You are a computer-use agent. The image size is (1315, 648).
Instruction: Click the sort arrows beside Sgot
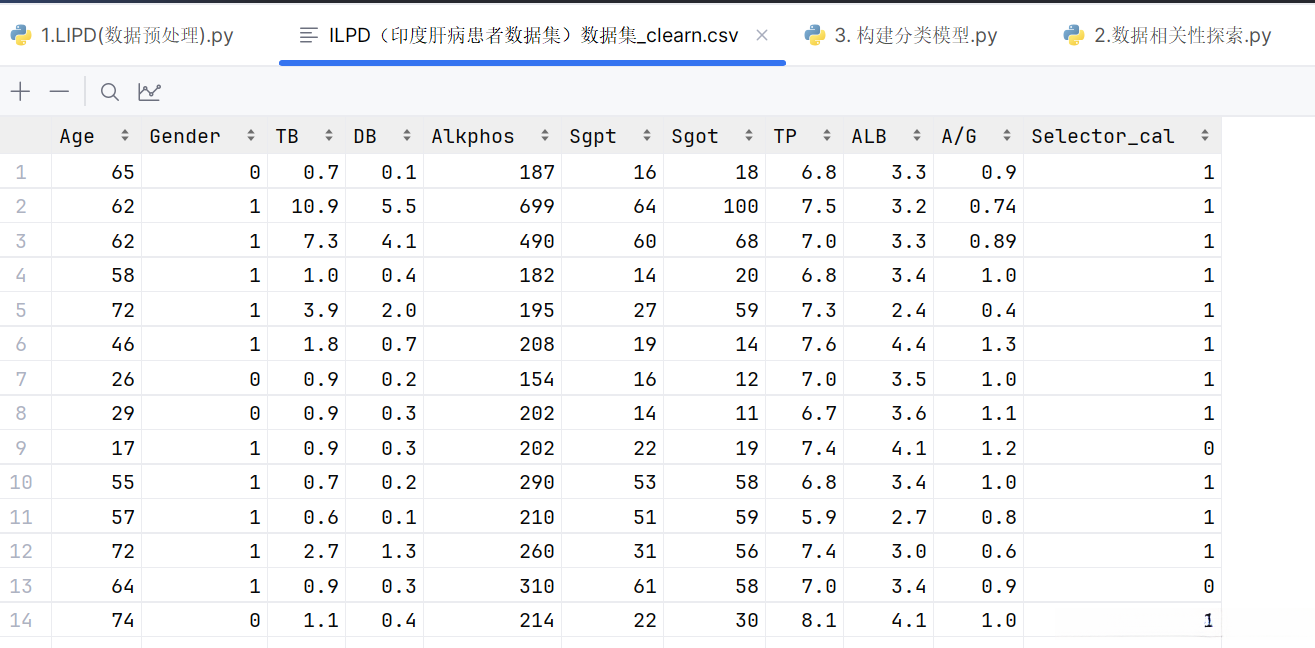pos(749,136)
